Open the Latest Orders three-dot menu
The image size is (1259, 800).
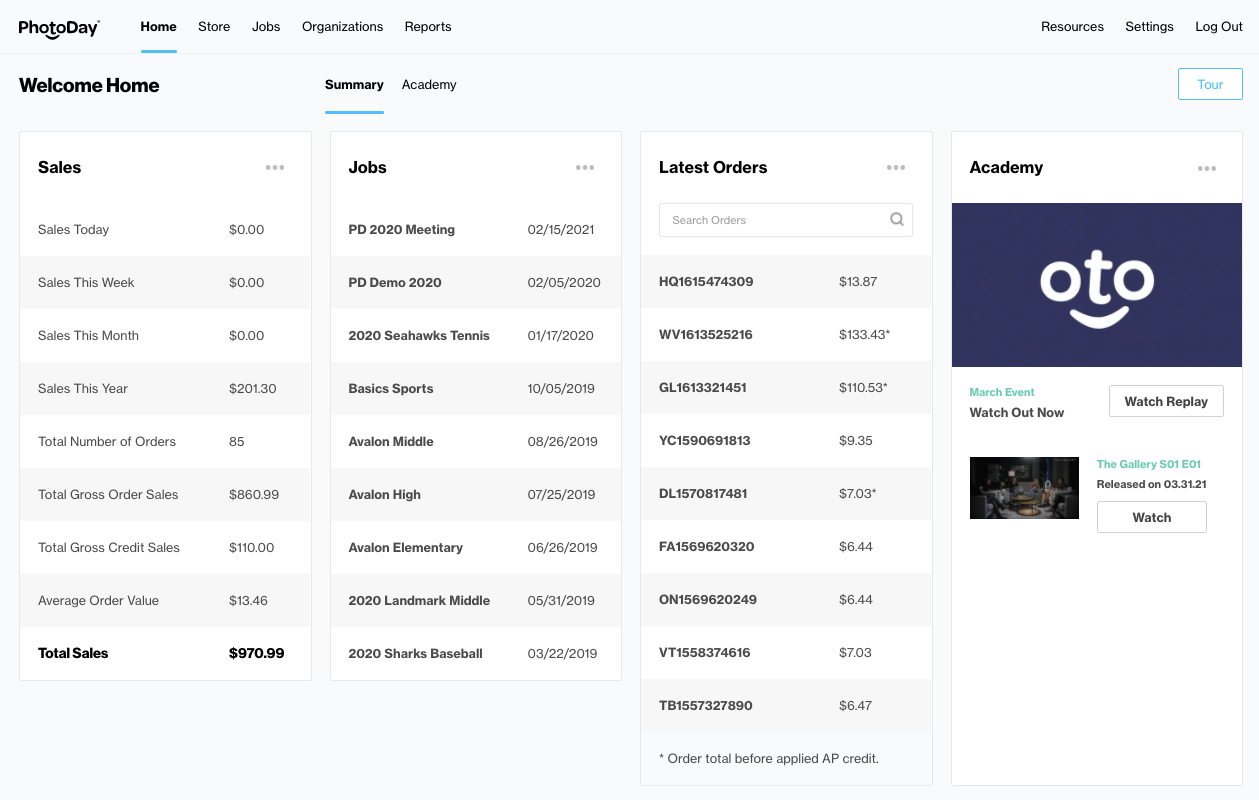coord(896,168)
